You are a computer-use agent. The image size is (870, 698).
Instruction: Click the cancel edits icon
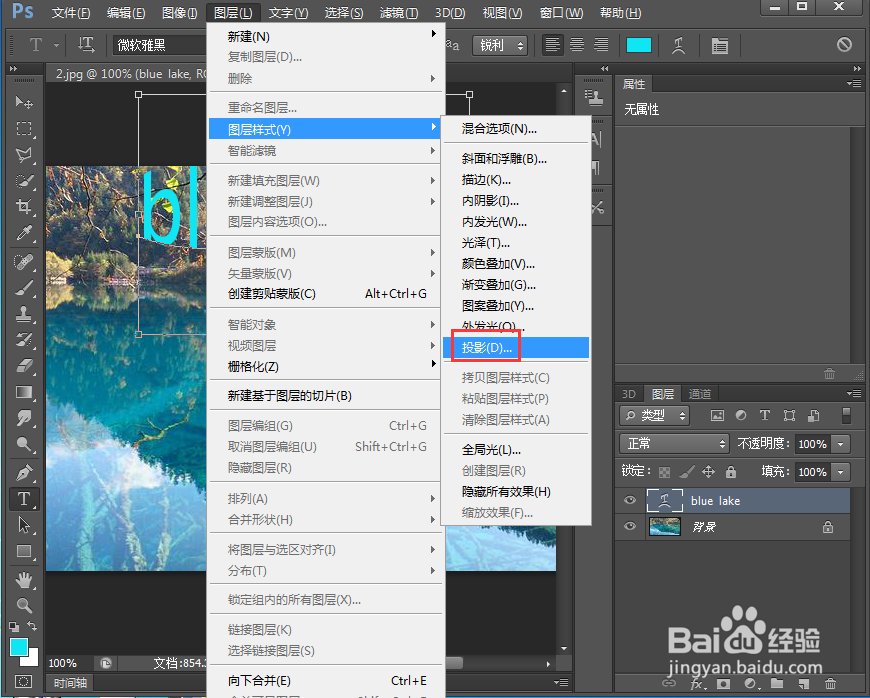point(844,44)
